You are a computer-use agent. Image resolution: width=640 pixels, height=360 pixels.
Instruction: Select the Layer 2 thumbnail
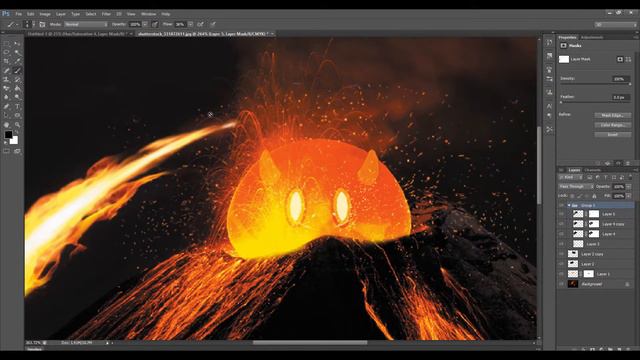click(573, 264)
